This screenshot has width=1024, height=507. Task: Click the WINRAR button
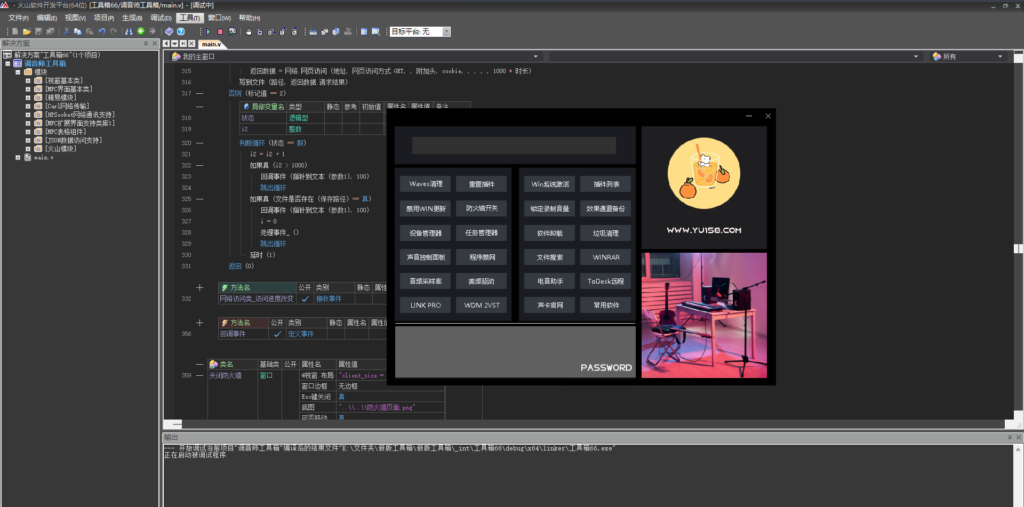(606, 257)
